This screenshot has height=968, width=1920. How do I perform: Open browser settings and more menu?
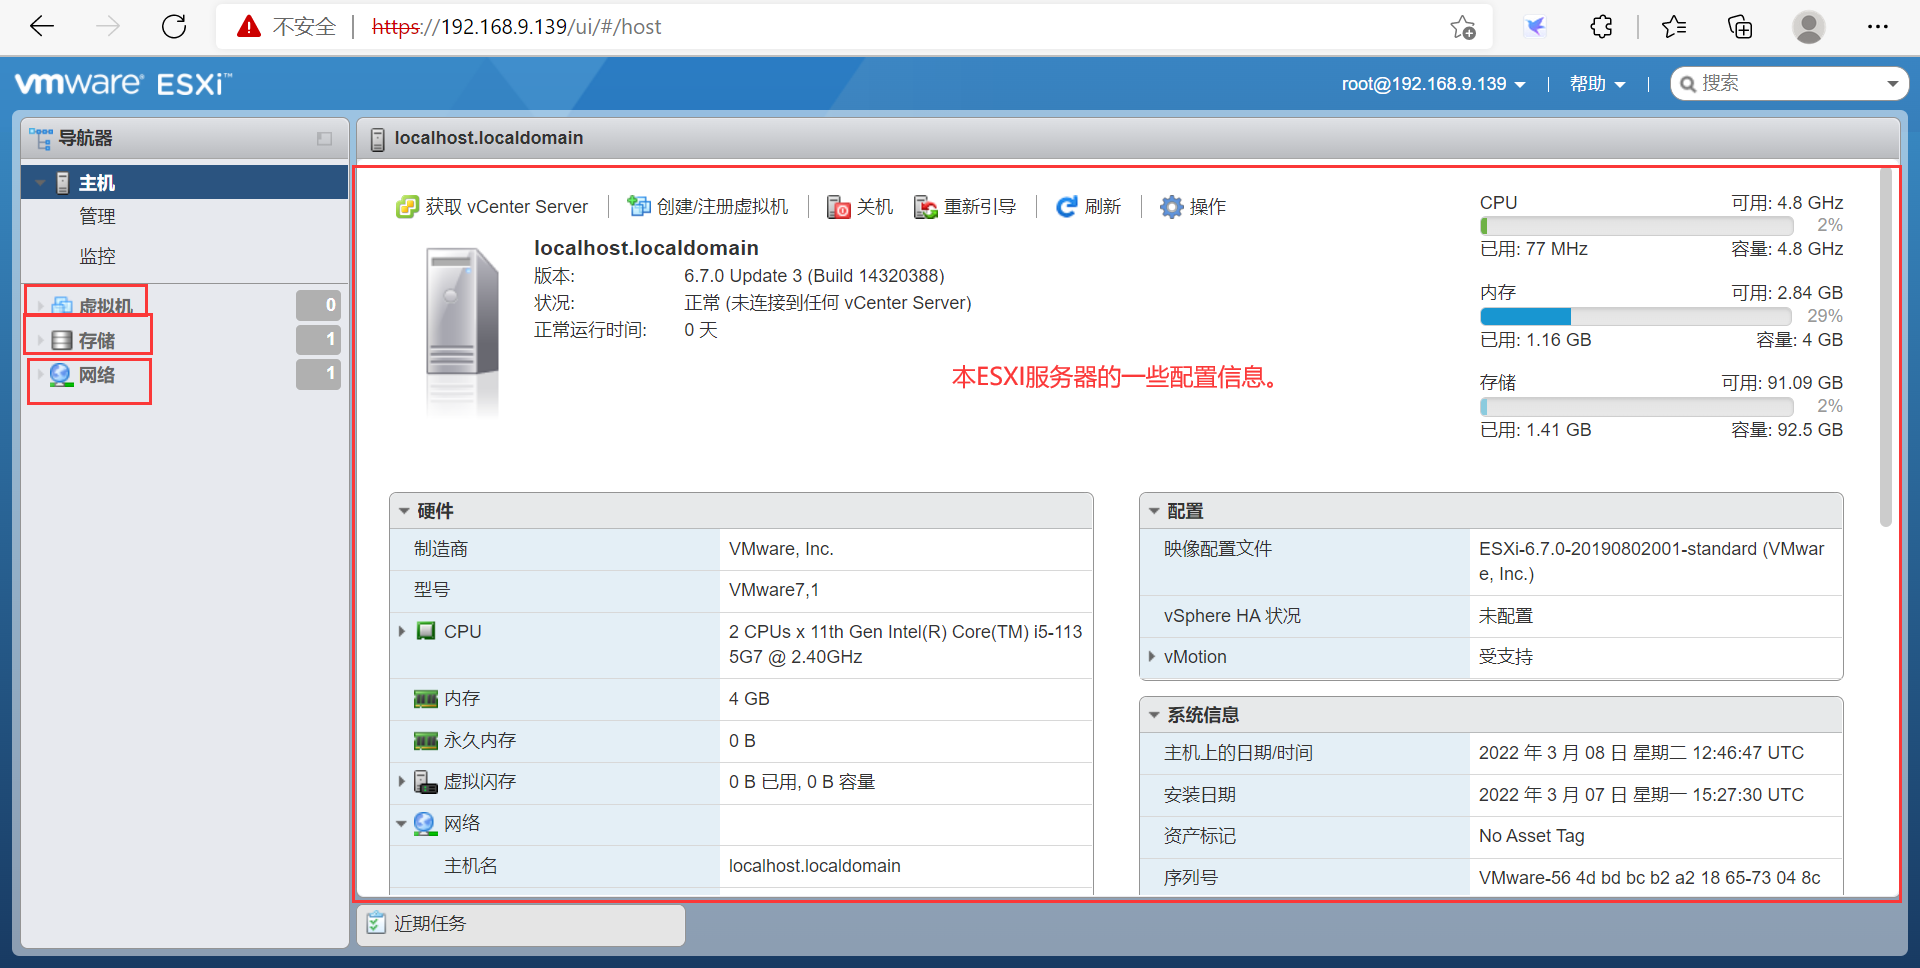[1877, 27]
